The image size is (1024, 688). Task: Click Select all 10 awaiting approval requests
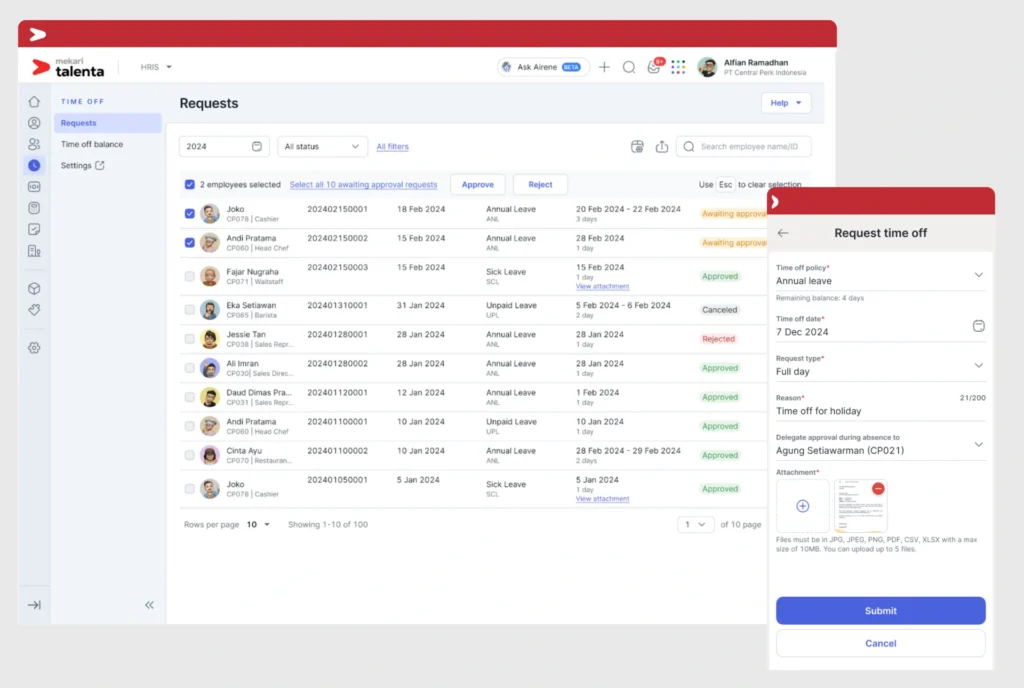coord(362,184)
